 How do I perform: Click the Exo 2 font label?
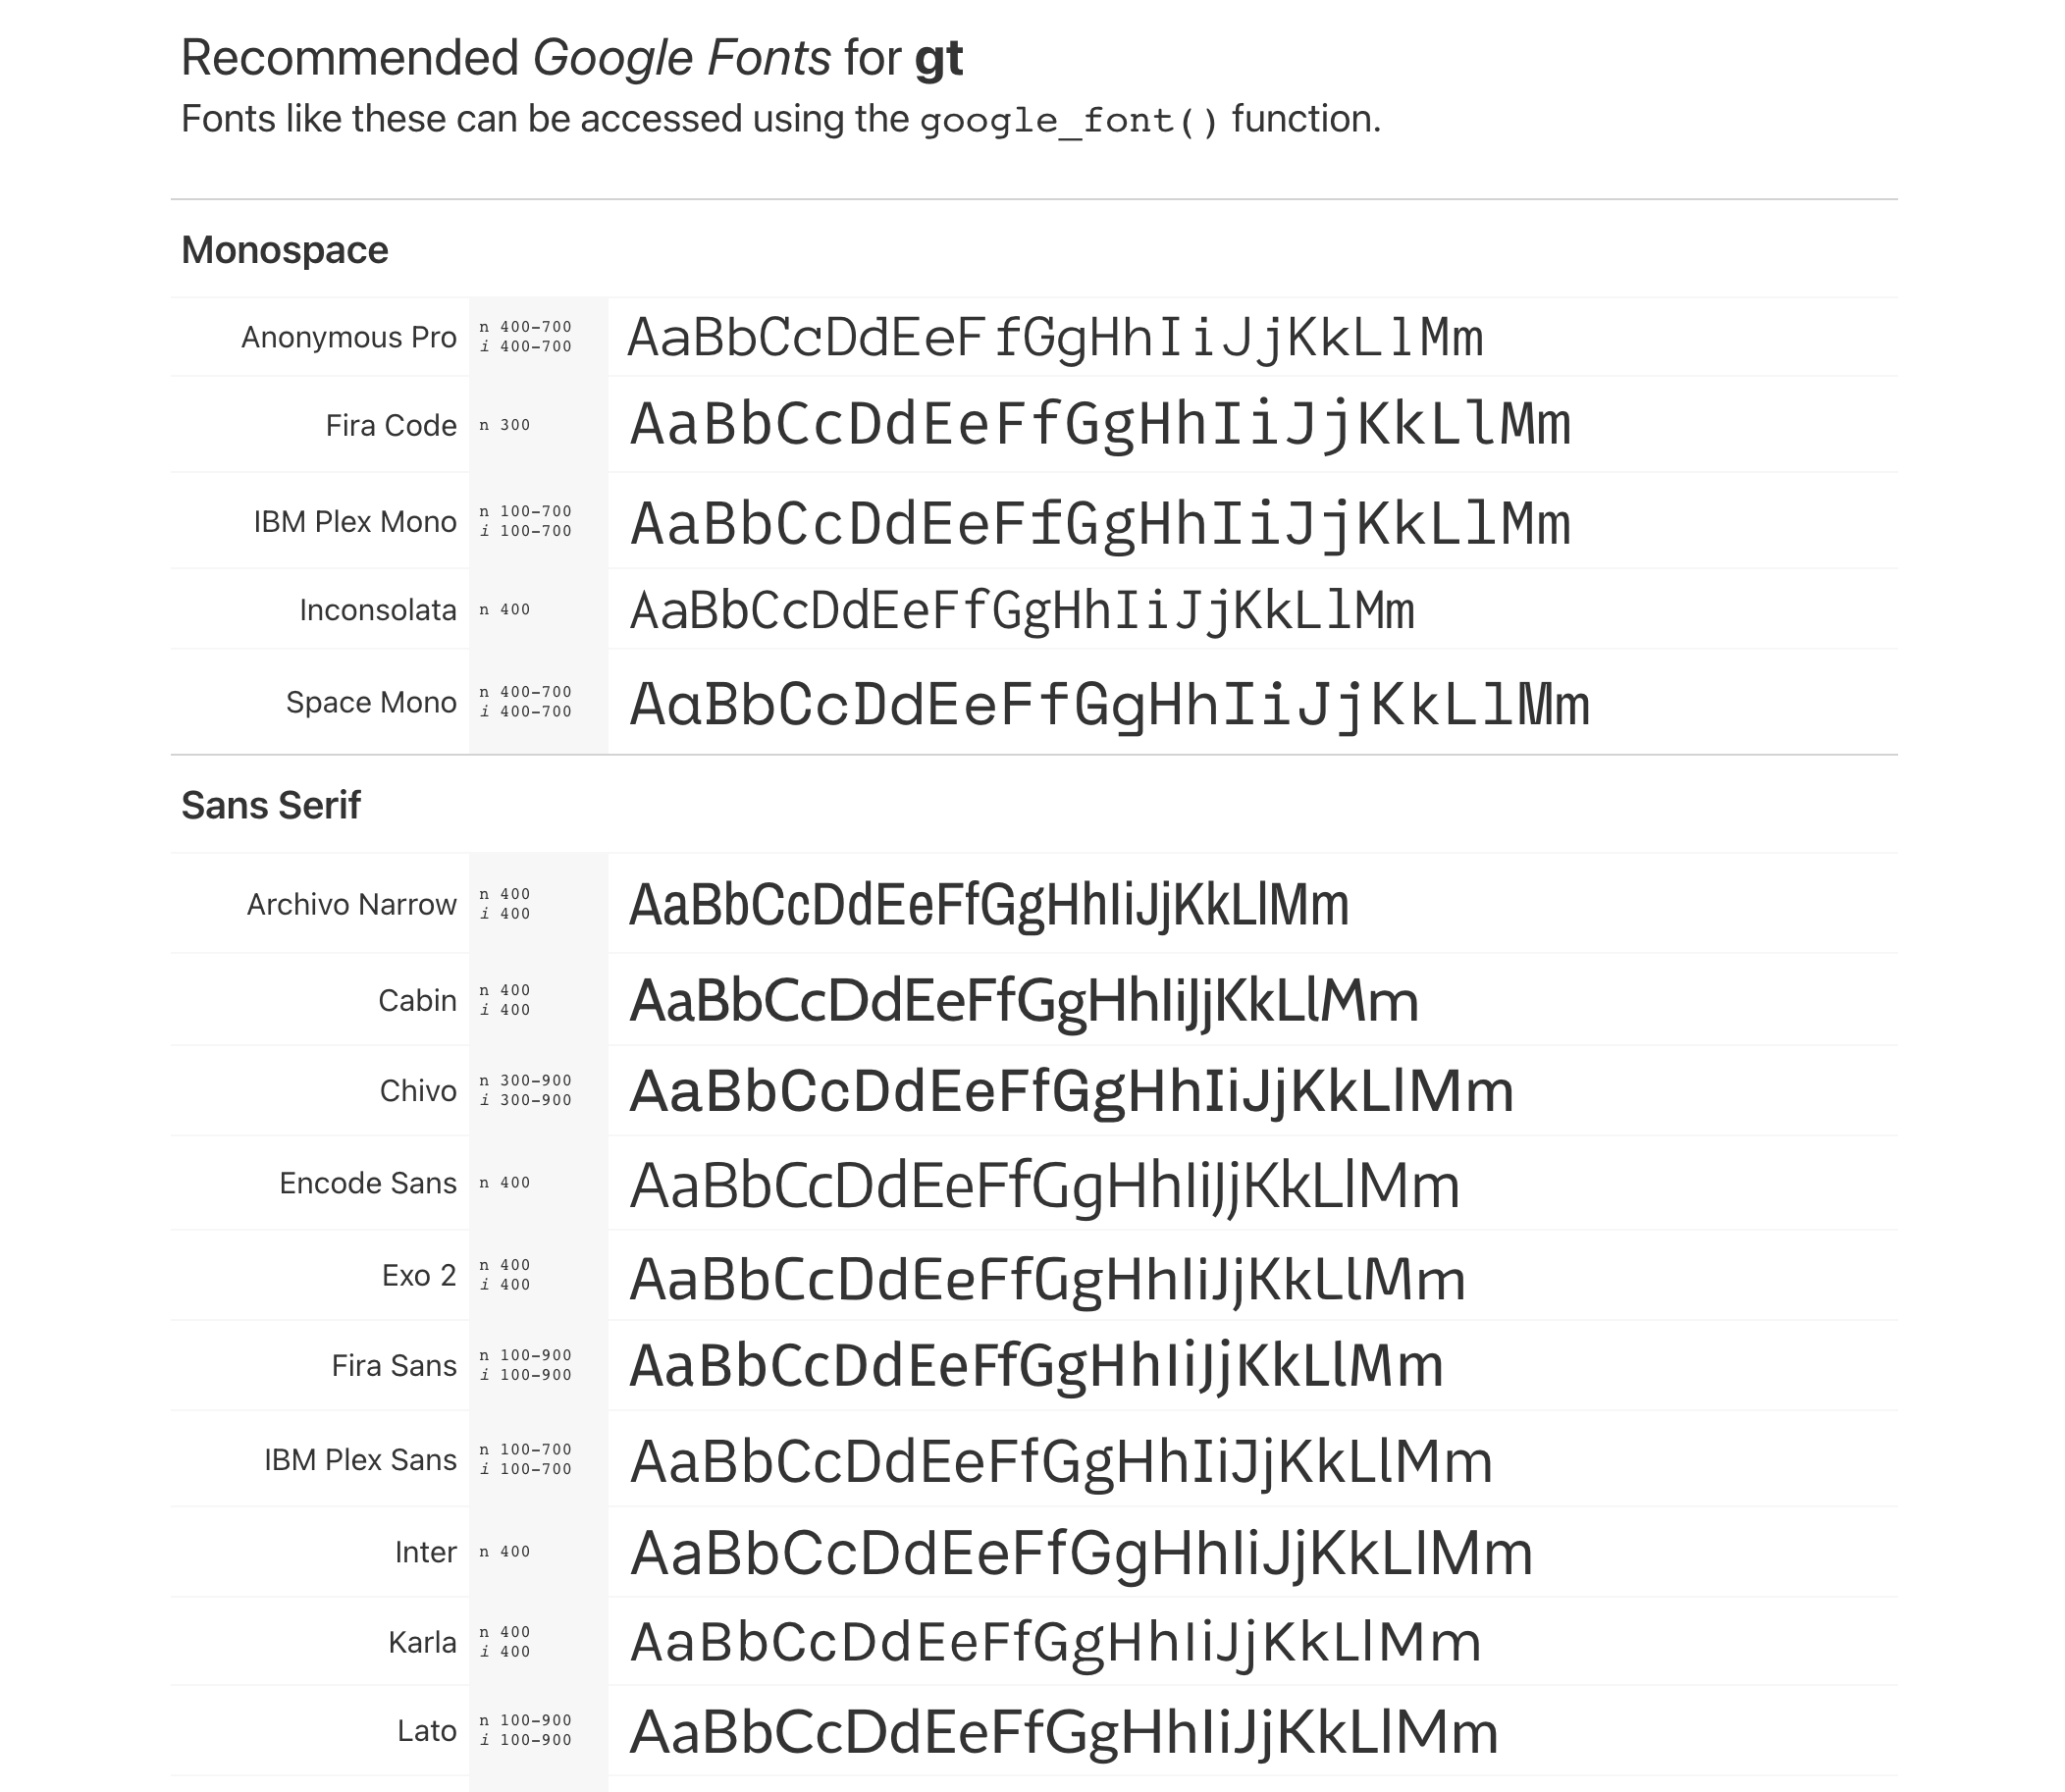point(418,1275)
